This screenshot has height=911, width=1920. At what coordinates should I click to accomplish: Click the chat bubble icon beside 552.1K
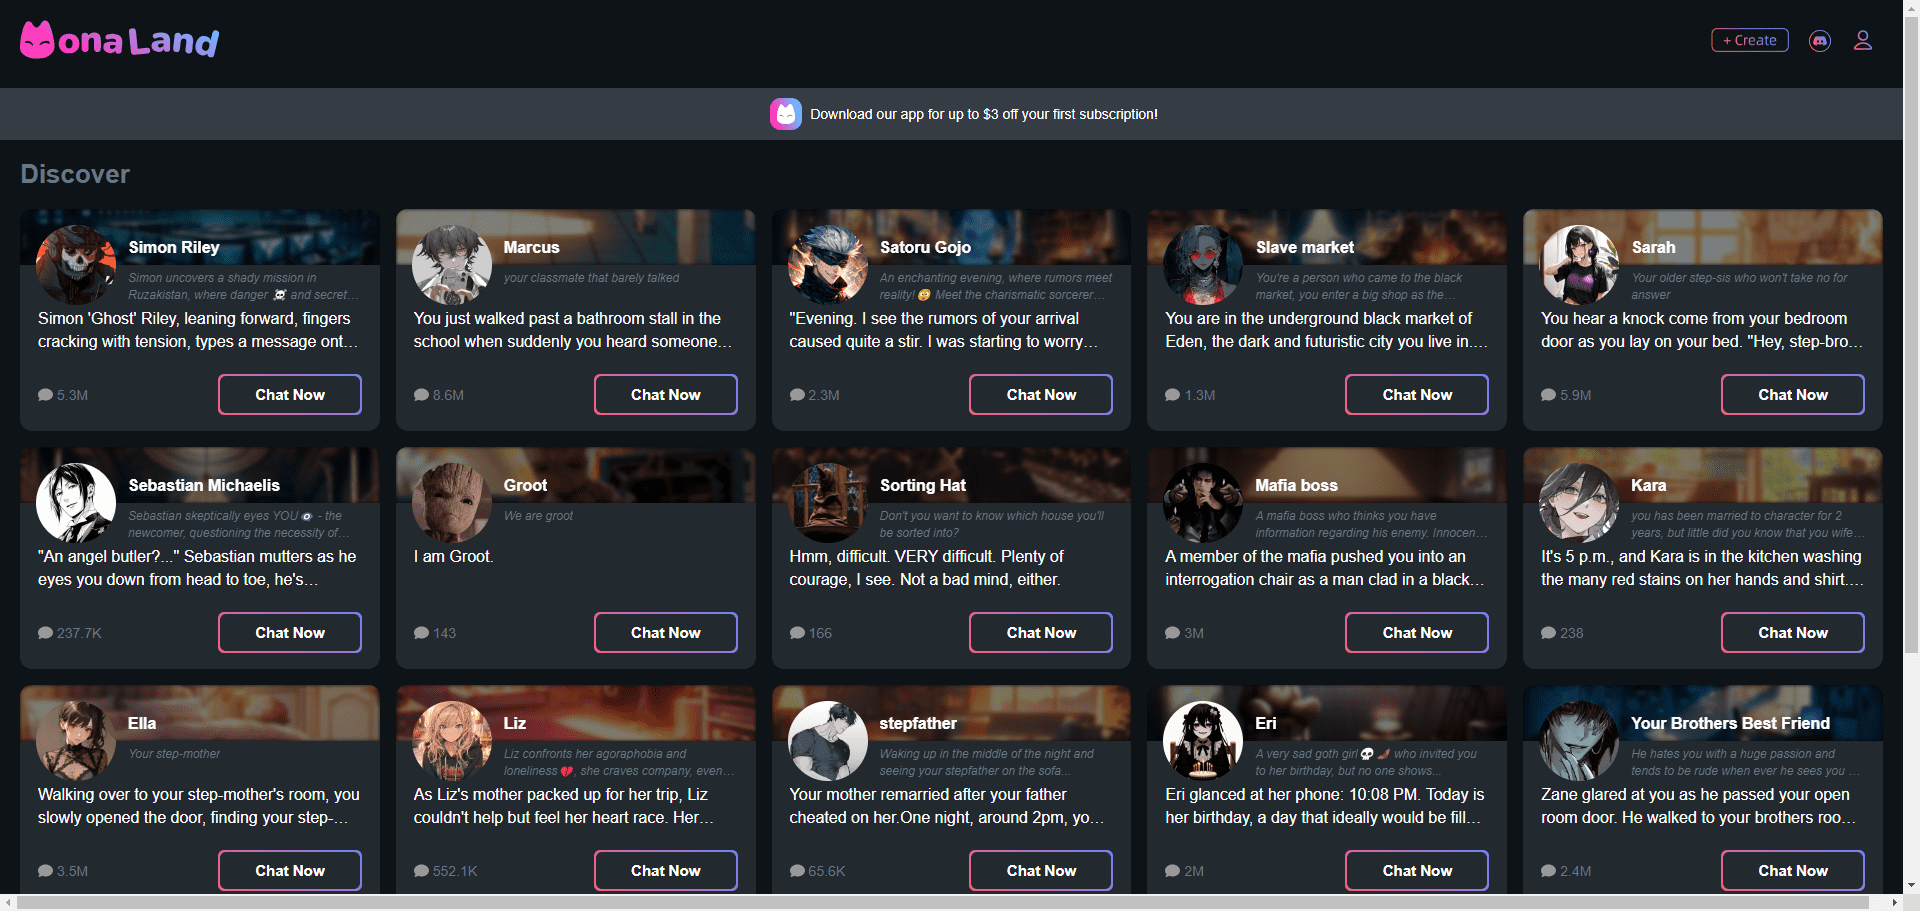pyautogui.click(x=421, y=871)
